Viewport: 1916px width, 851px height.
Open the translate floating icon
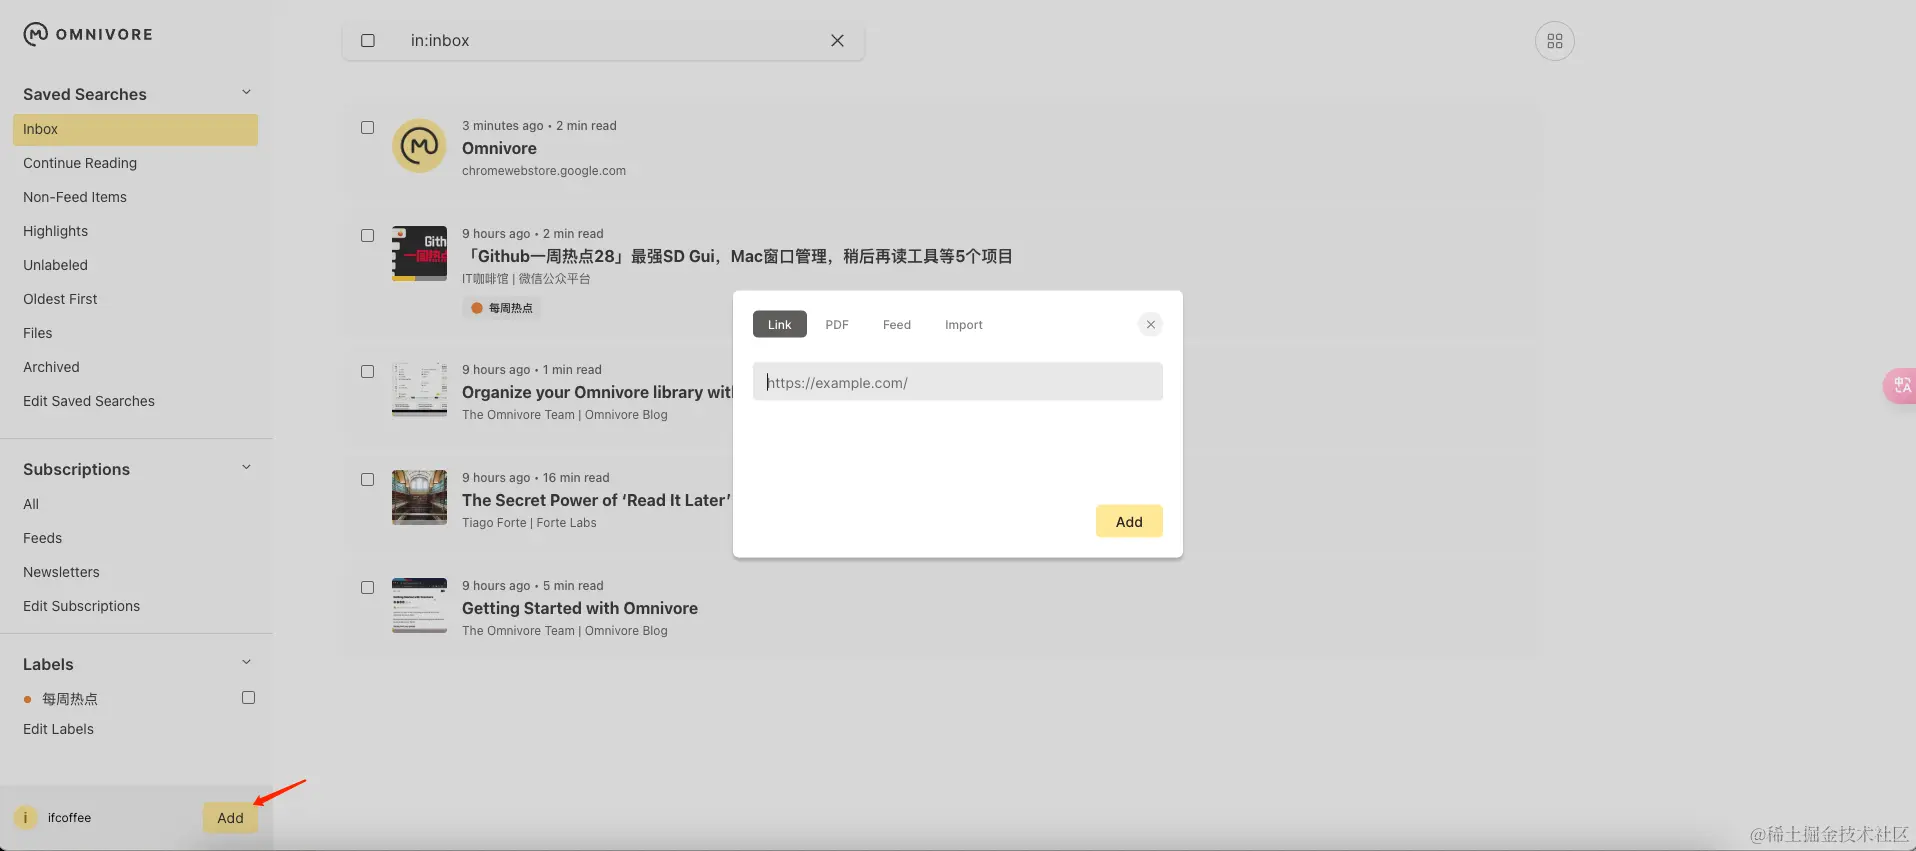[x=1901, y=385]
